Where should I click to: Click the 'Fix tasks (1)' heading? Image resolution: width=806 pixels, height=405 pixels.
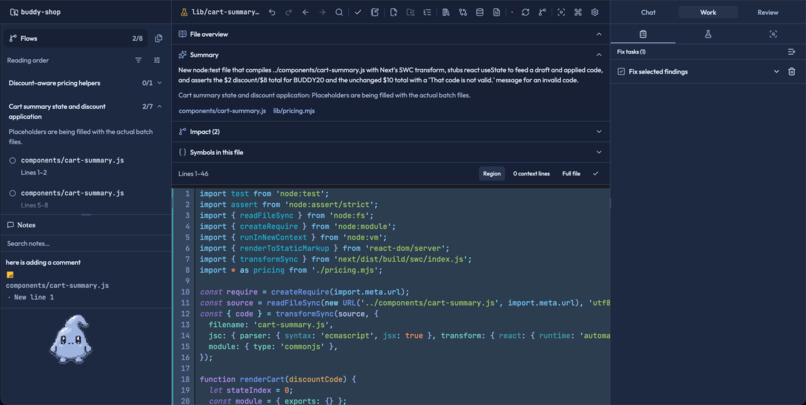click(x=631, y=51)
